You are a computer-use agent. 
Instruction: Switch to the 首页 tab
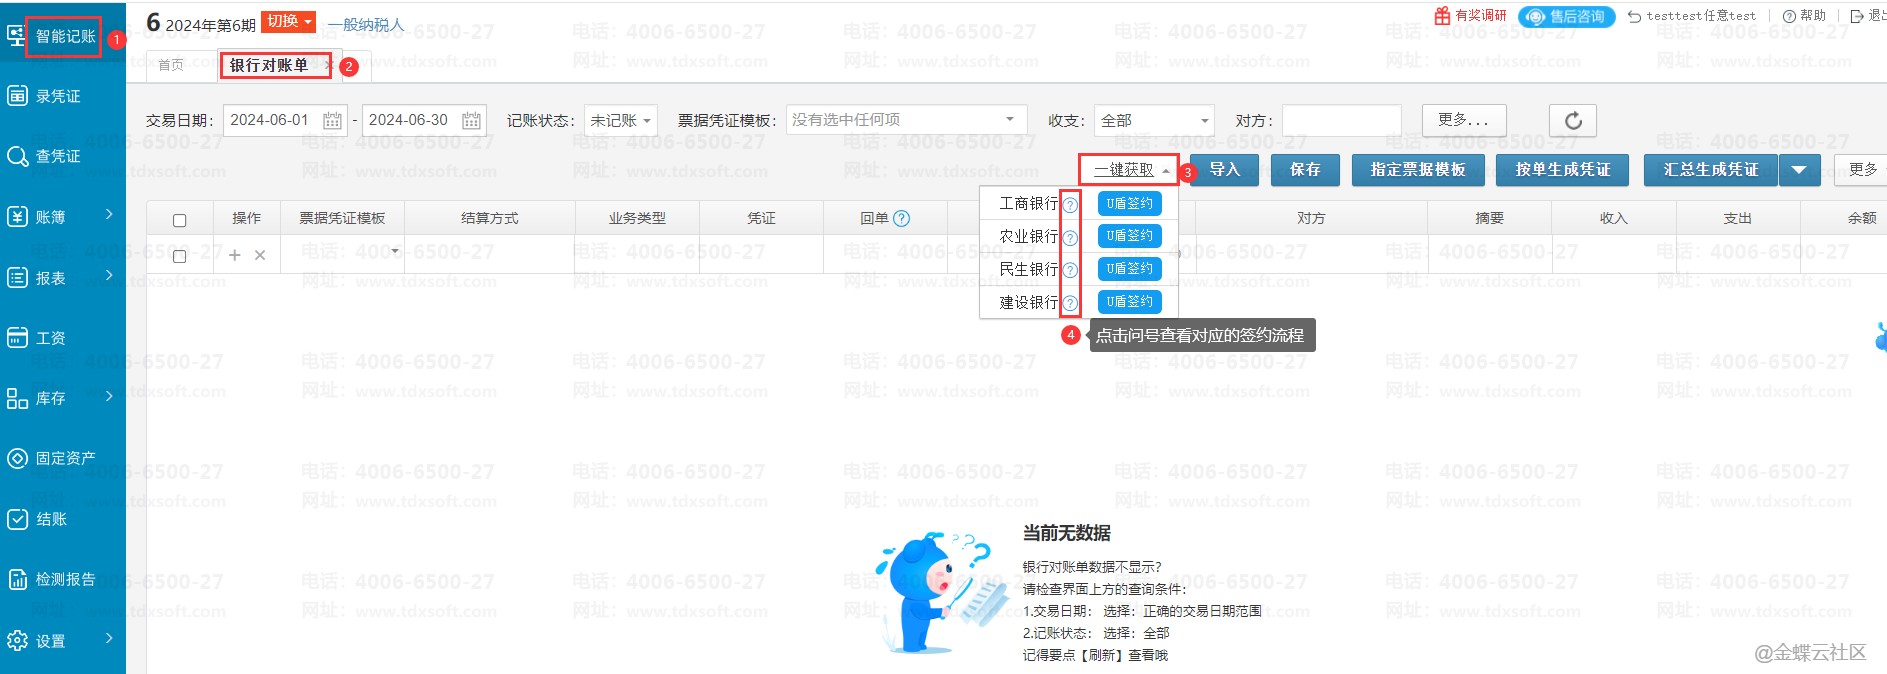point(171,65)
